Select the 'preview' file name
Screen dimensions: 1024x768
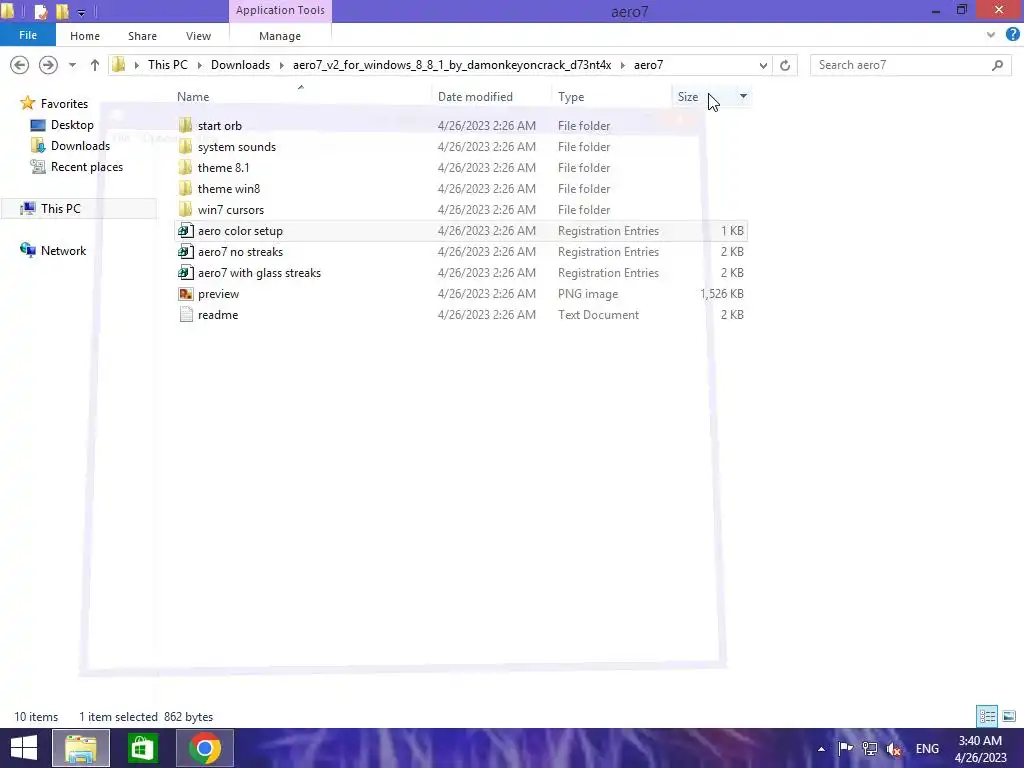click(218, 294)
